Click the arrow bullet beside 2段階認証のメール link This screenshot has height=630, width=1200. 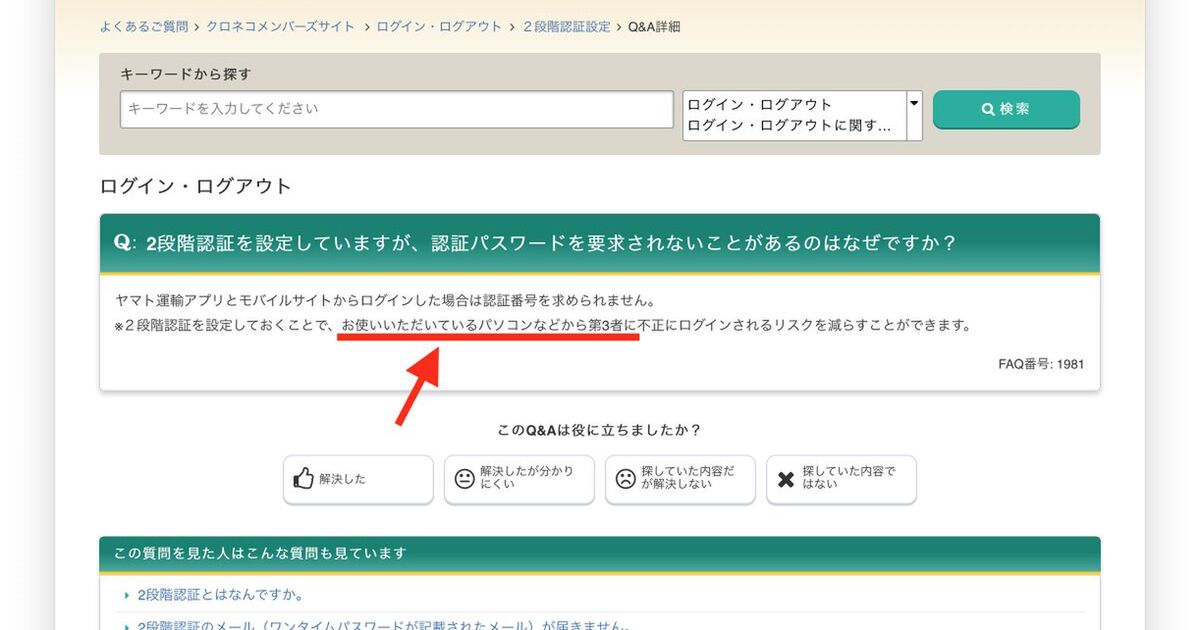point(127,626)
